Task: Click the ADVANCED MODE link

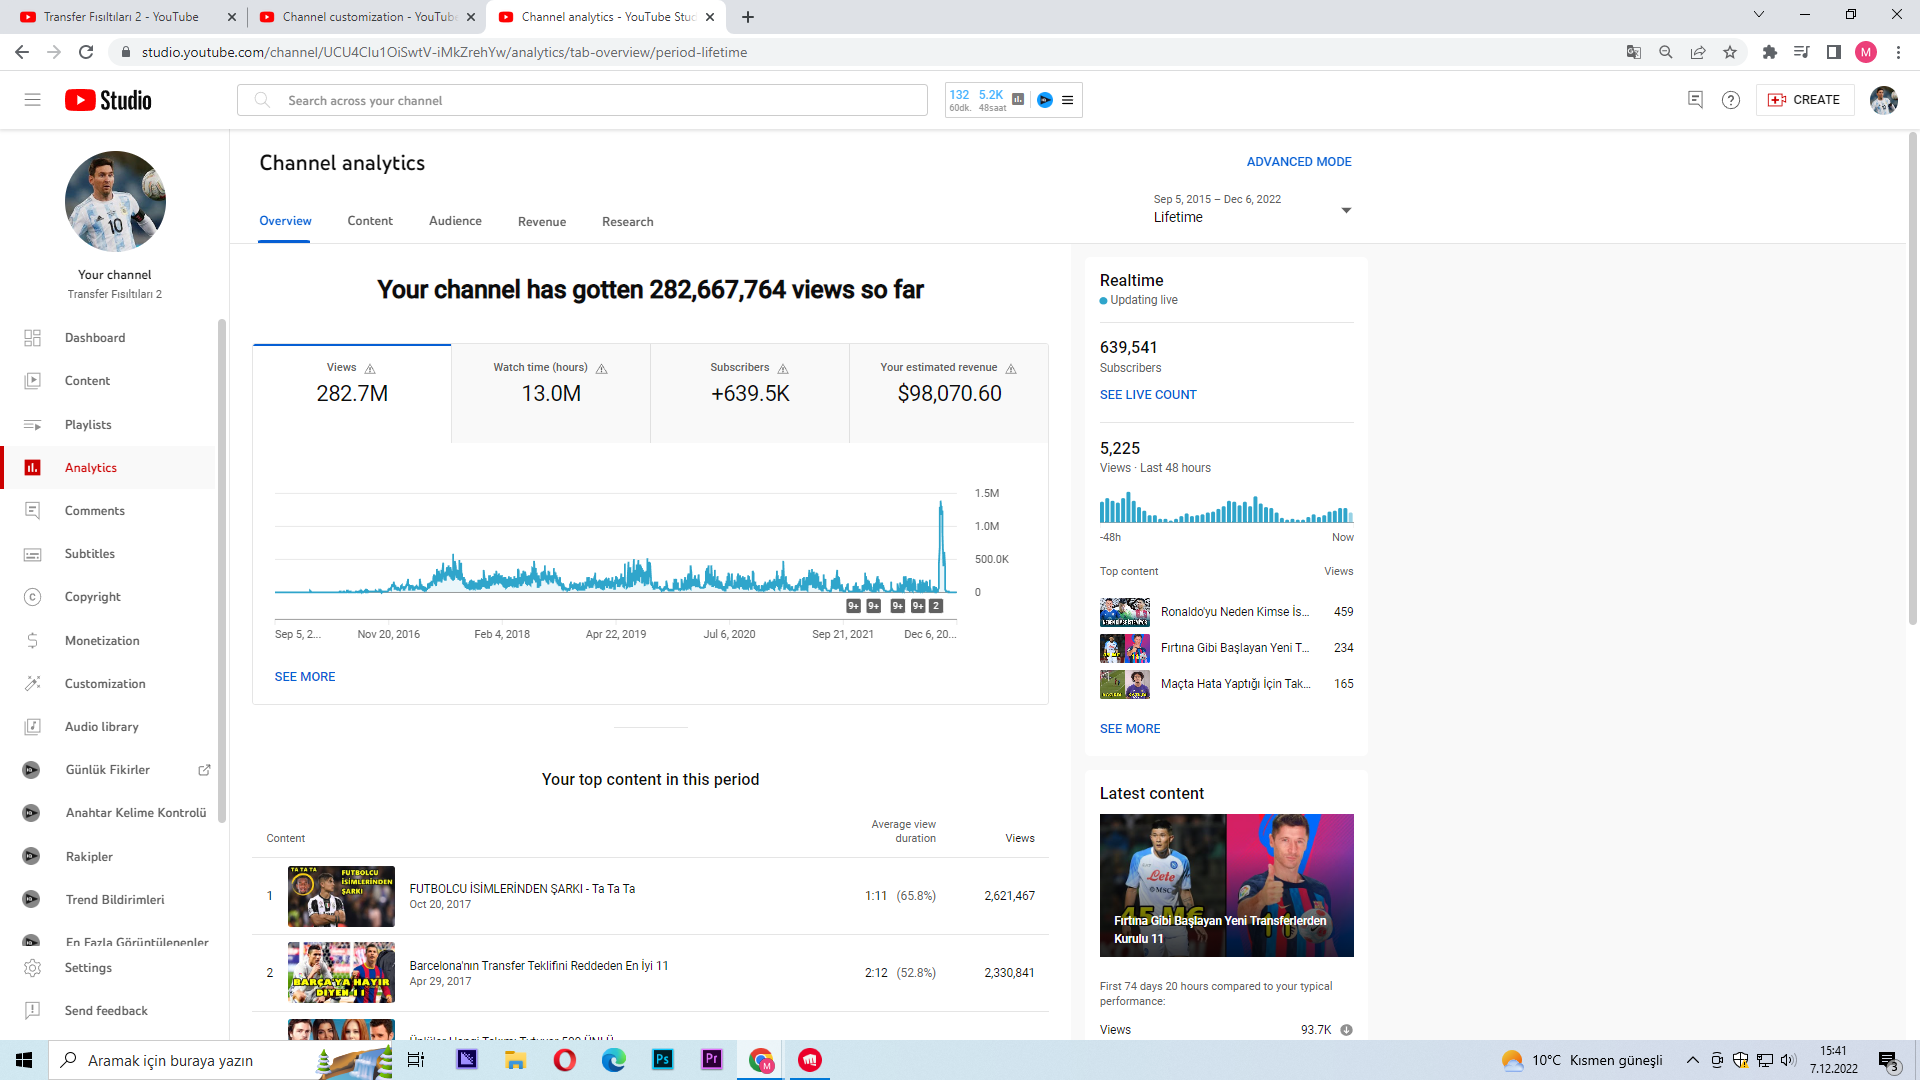Action: 1299,162
